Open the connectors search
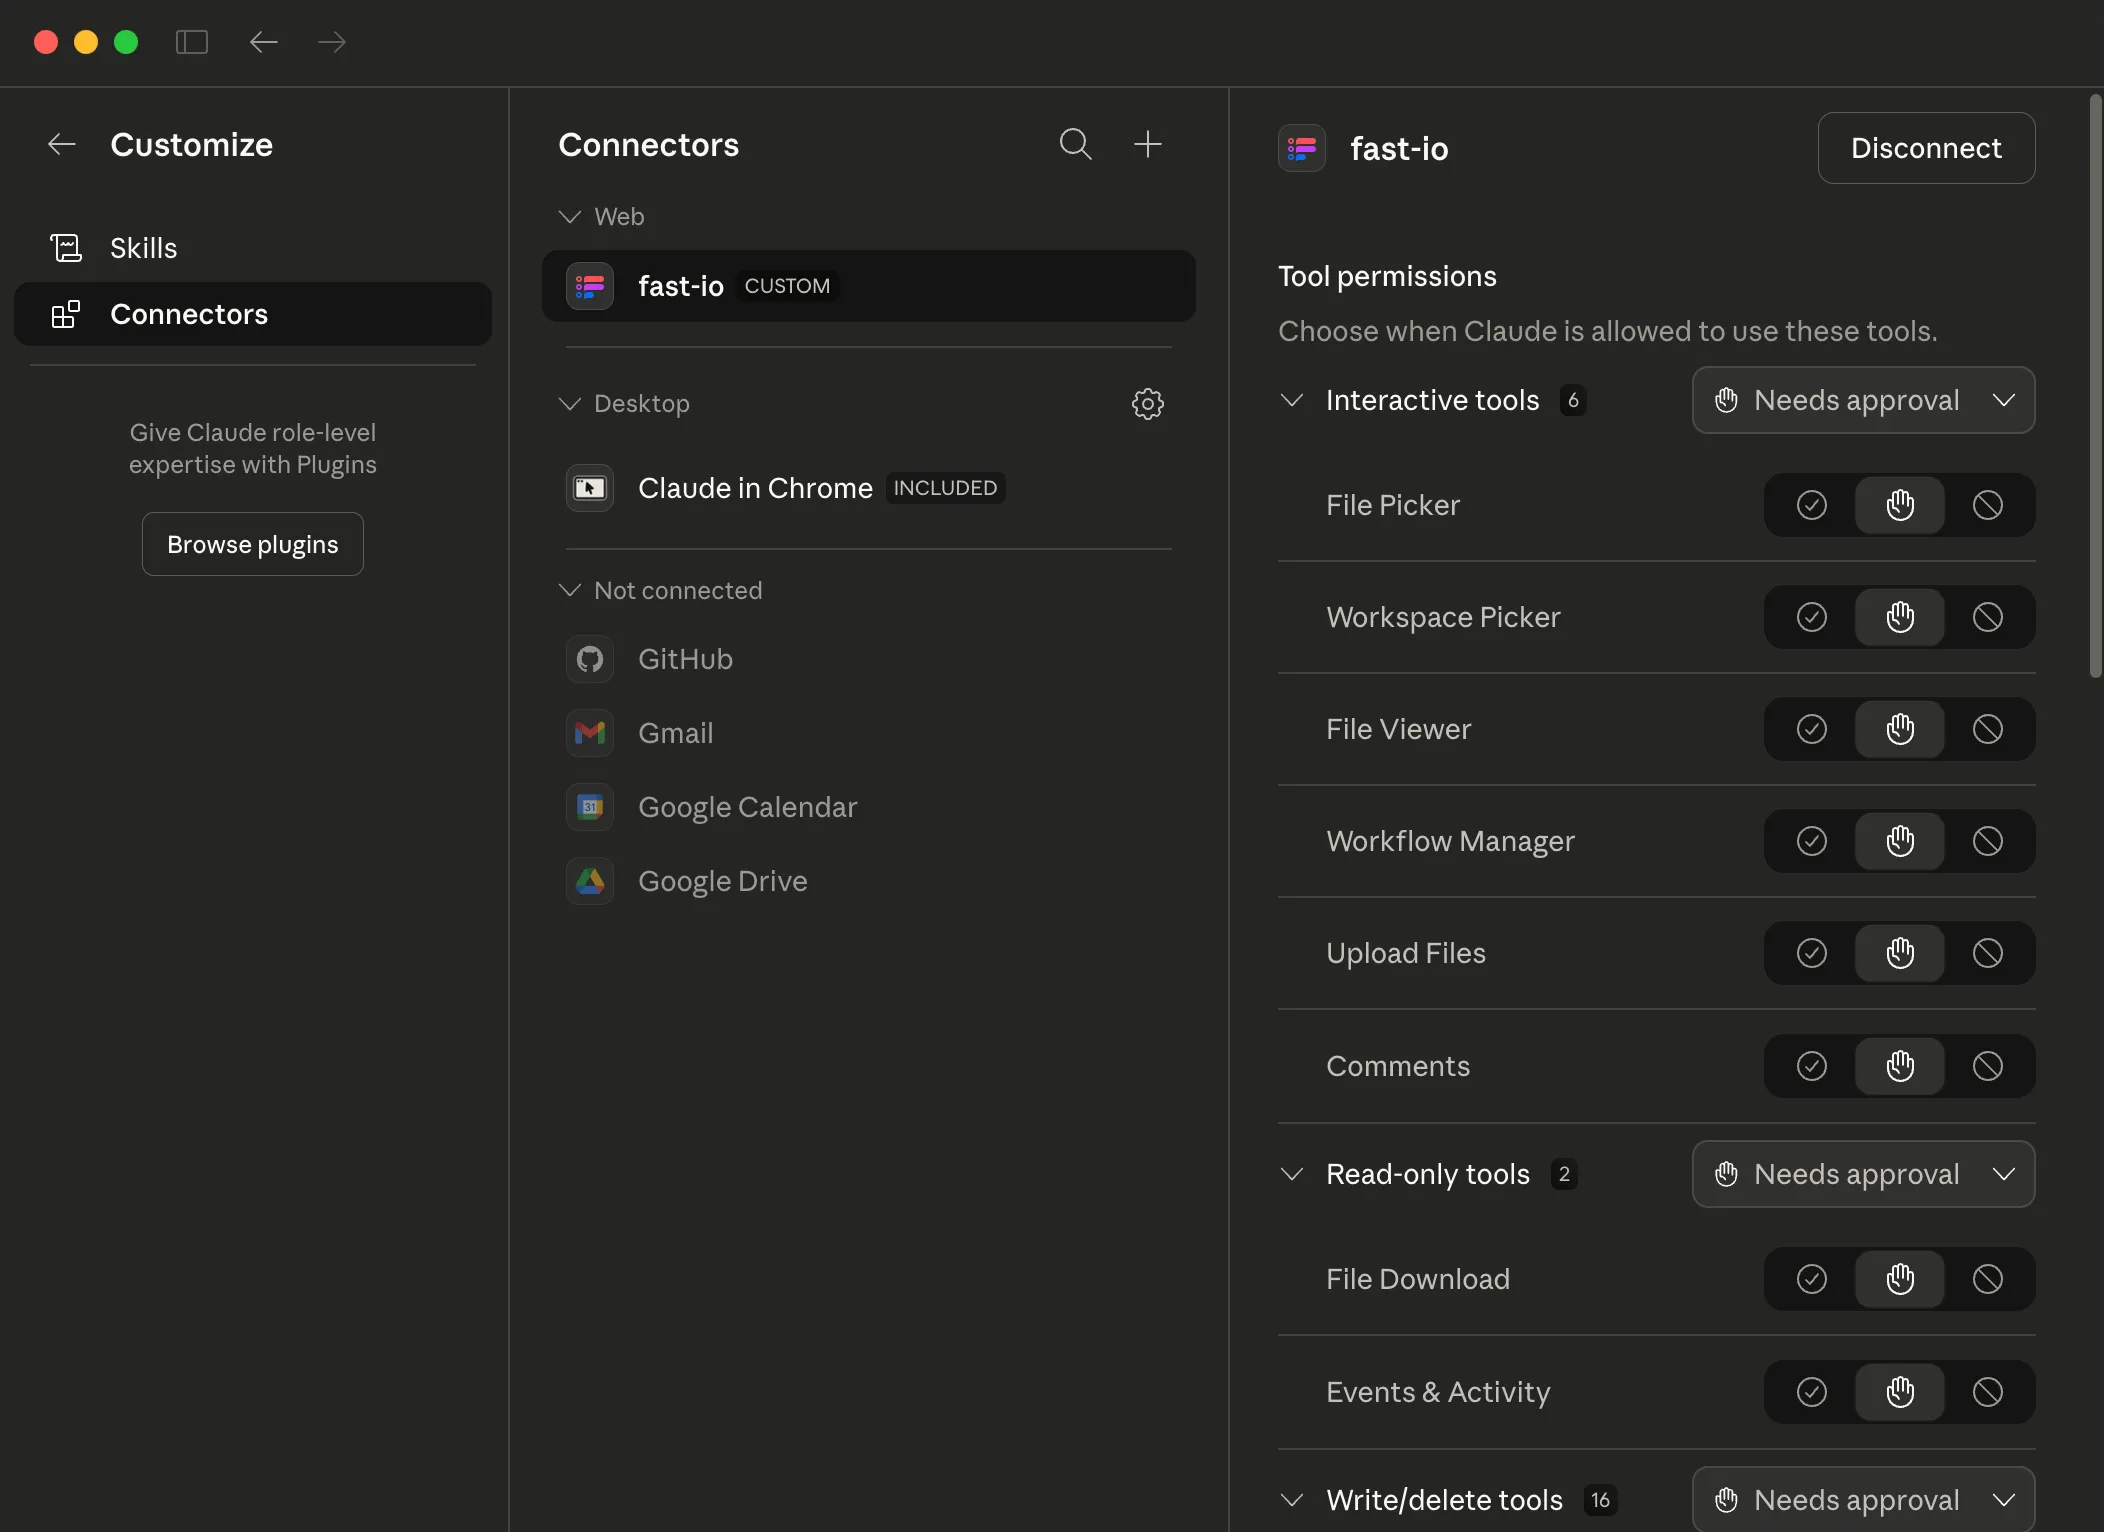The width and height of the screenshot is (2104, 1532). [x=1076, y=144]
